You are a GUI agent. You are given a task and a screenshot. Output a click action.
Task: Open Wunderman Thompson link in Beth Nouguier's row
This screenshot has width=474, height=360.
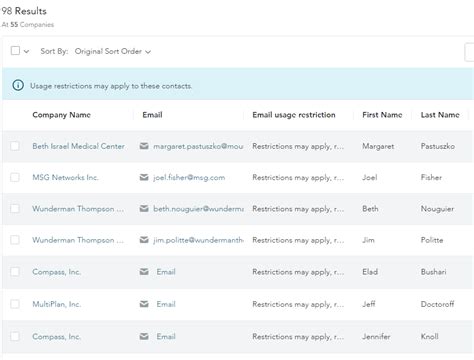(x=78, y=209)
